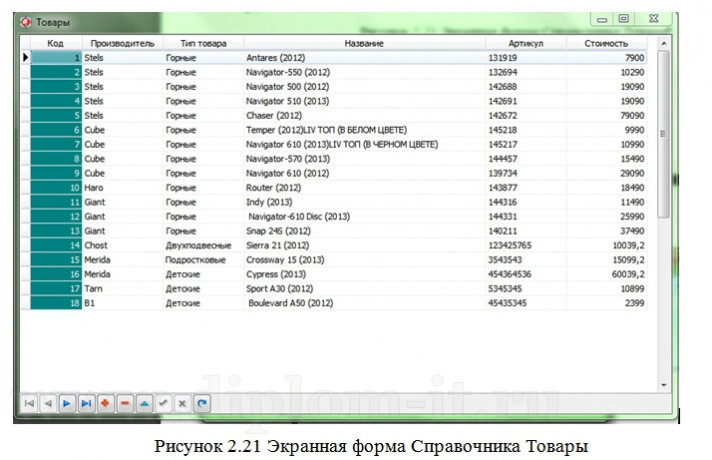Click the vertical scrollbar thumb
This screenshot has height=460, width=712.
coord(663,134)
